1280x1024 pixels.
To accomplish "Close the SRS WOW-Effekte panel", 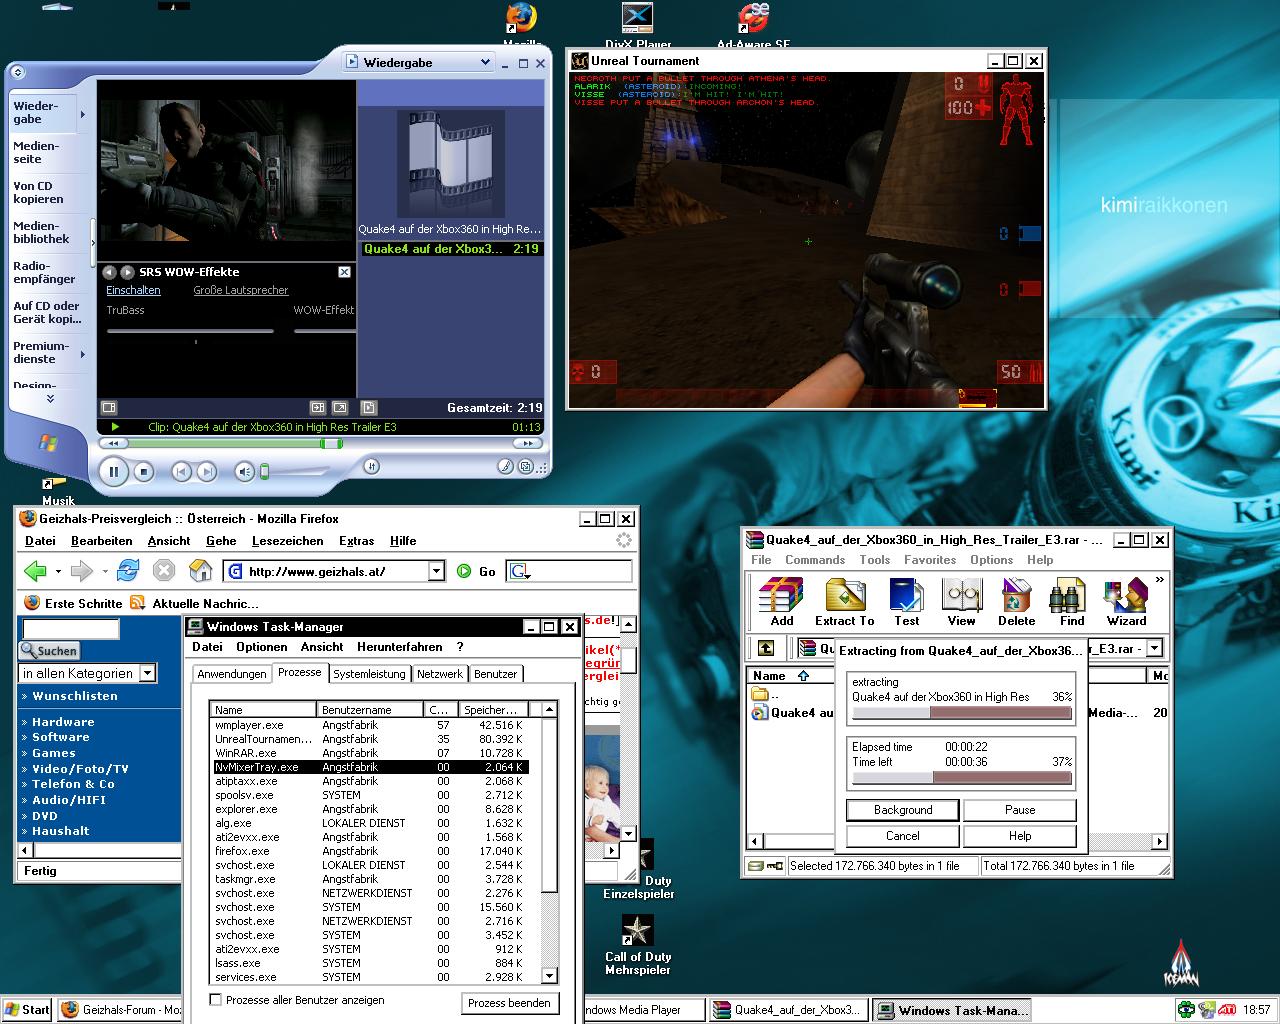I will 344,272.
